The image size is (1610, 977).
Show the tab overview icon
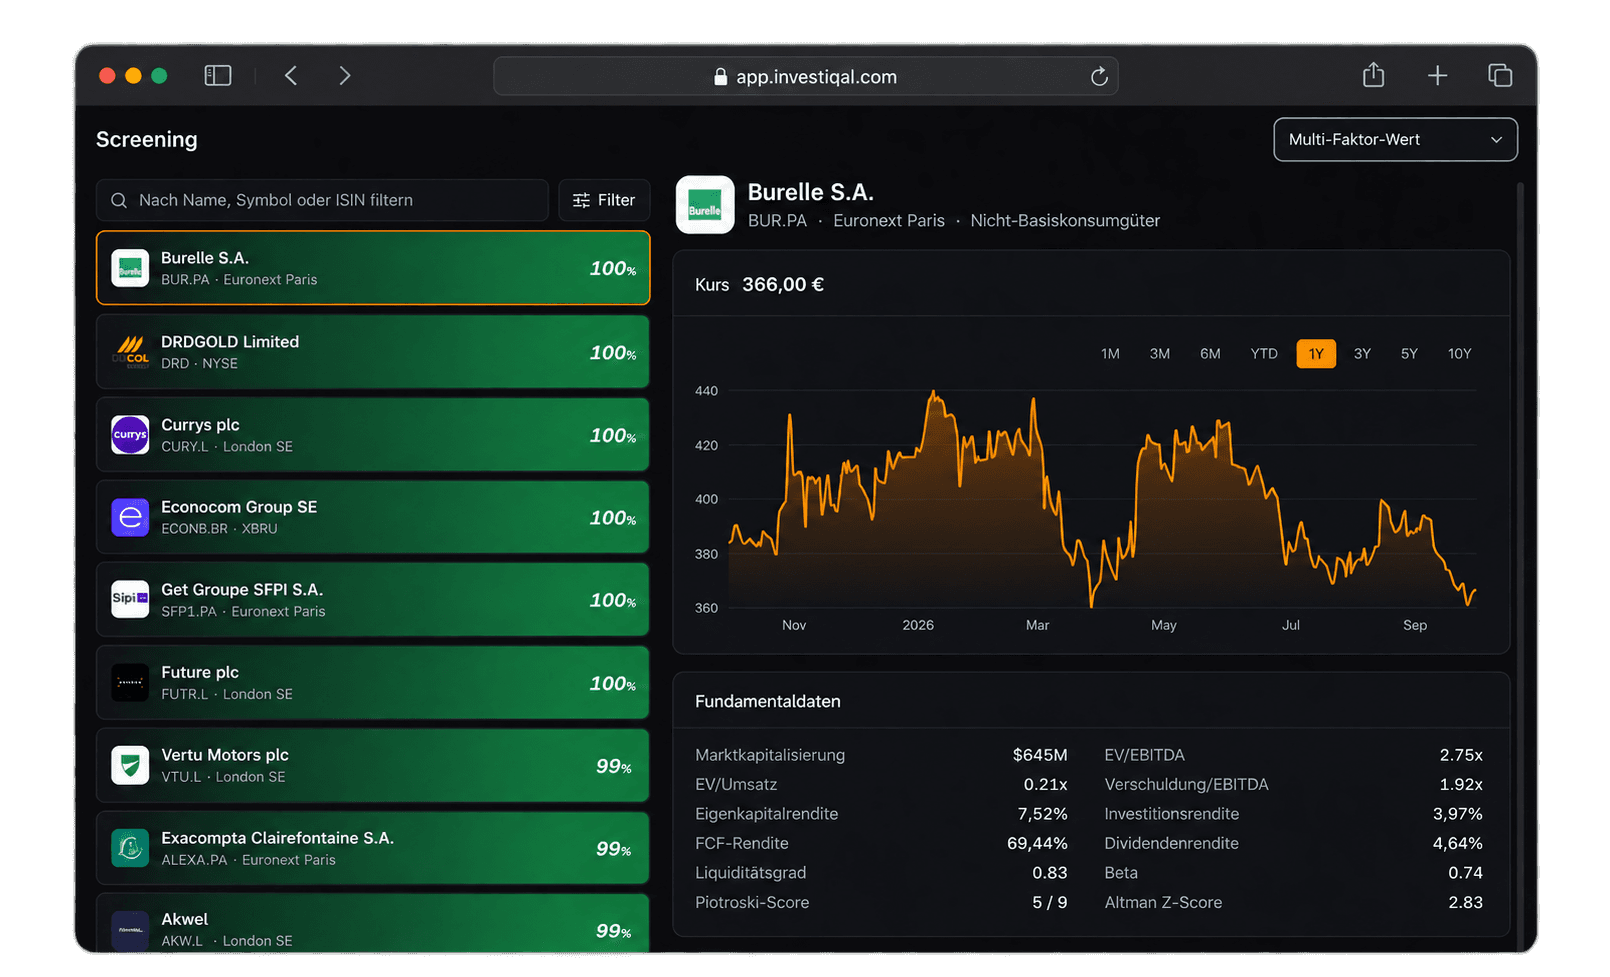point(1500,76)
